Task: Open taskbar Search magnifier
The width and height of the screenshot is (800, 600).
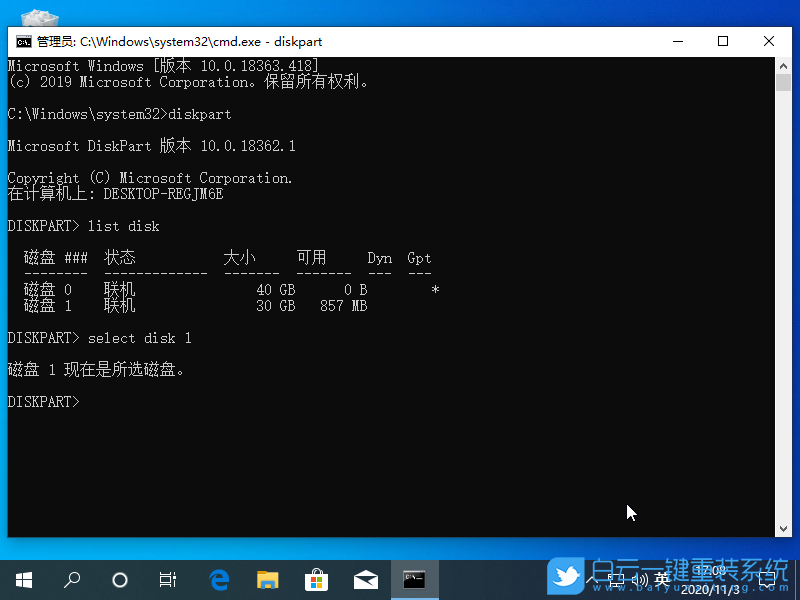Action: coord(72,579)
